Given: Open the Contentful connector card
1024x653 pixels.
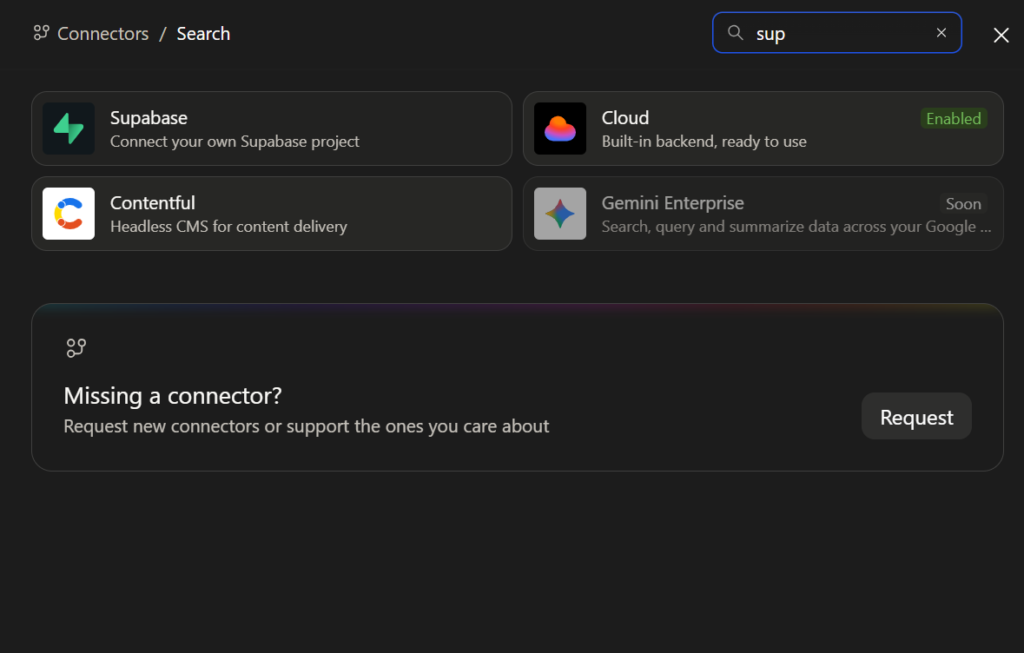Looking at the screenshot, I should (x=272, y=214).
